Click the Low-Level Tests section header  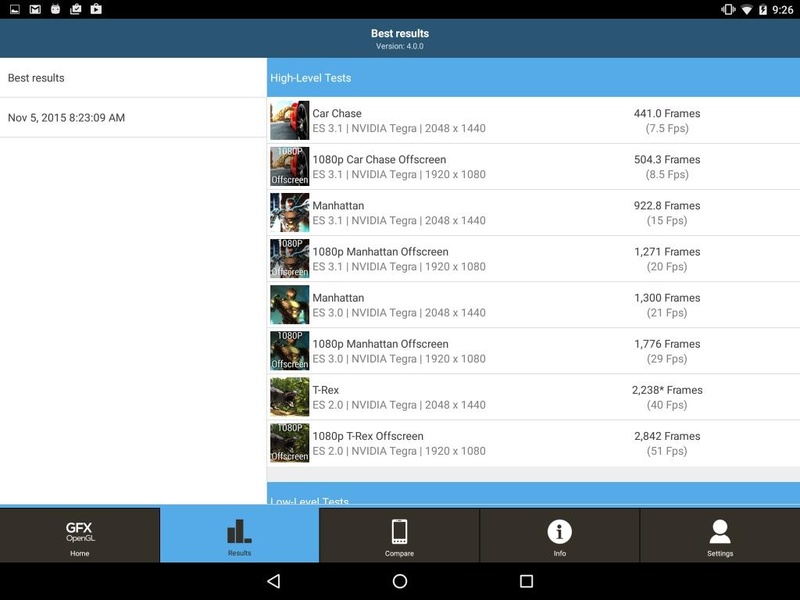point(533,494)
